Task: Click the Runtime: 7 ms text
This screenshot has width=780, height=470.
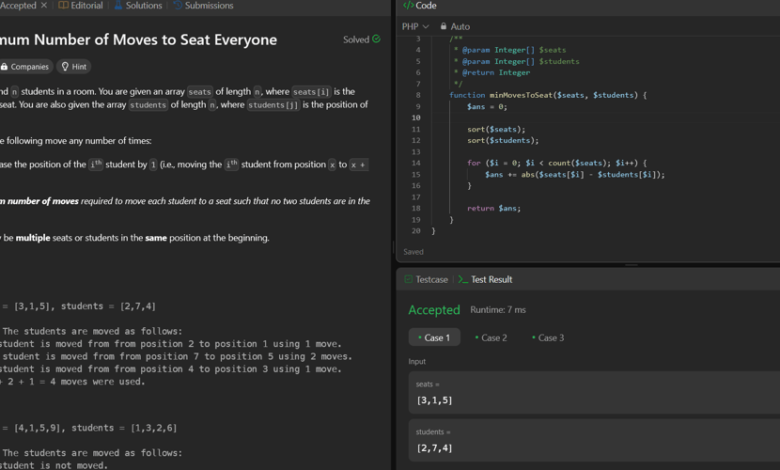Action: point(498,310)
